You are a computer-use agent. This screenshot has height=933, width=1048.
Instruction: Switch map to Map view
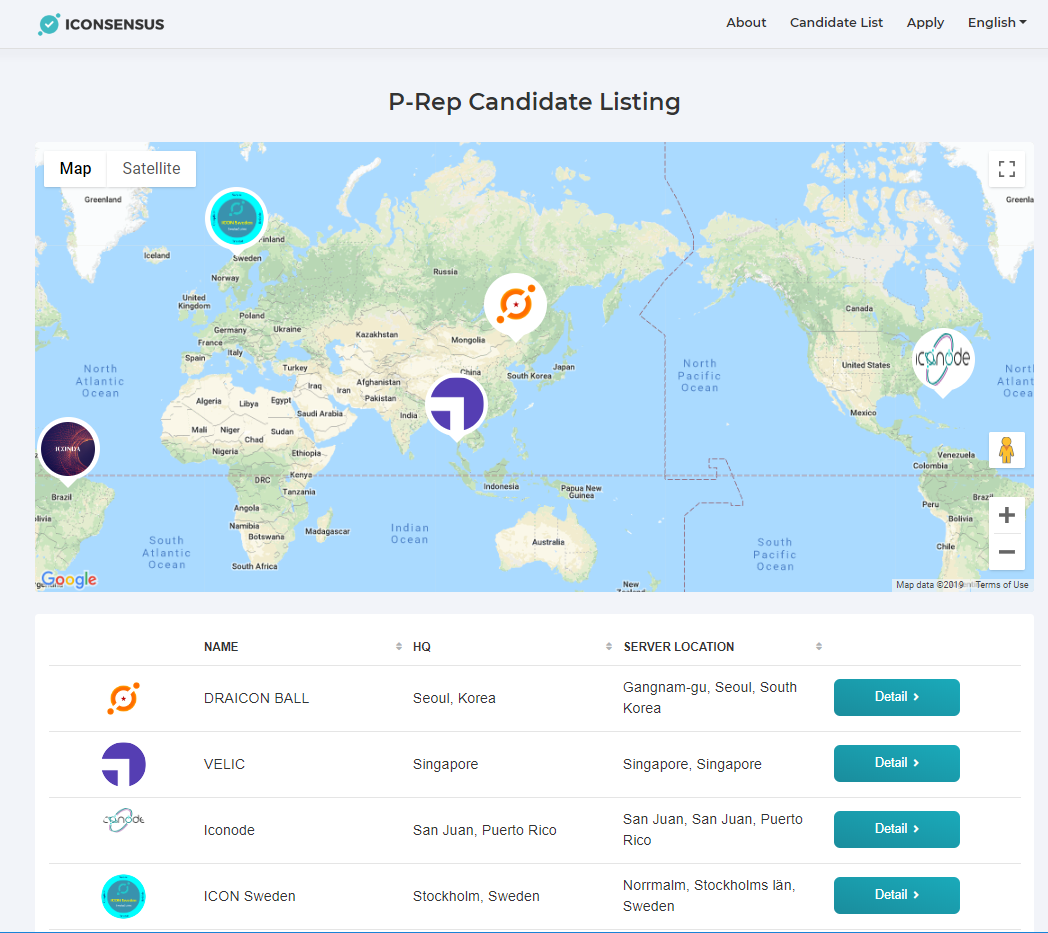coord(75,169)
